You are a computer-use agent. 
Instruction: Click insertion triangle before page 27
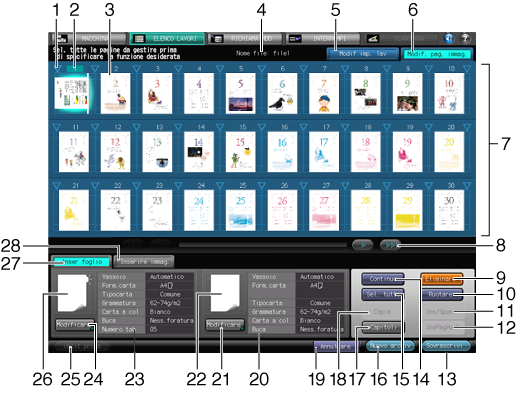(303, 186)
